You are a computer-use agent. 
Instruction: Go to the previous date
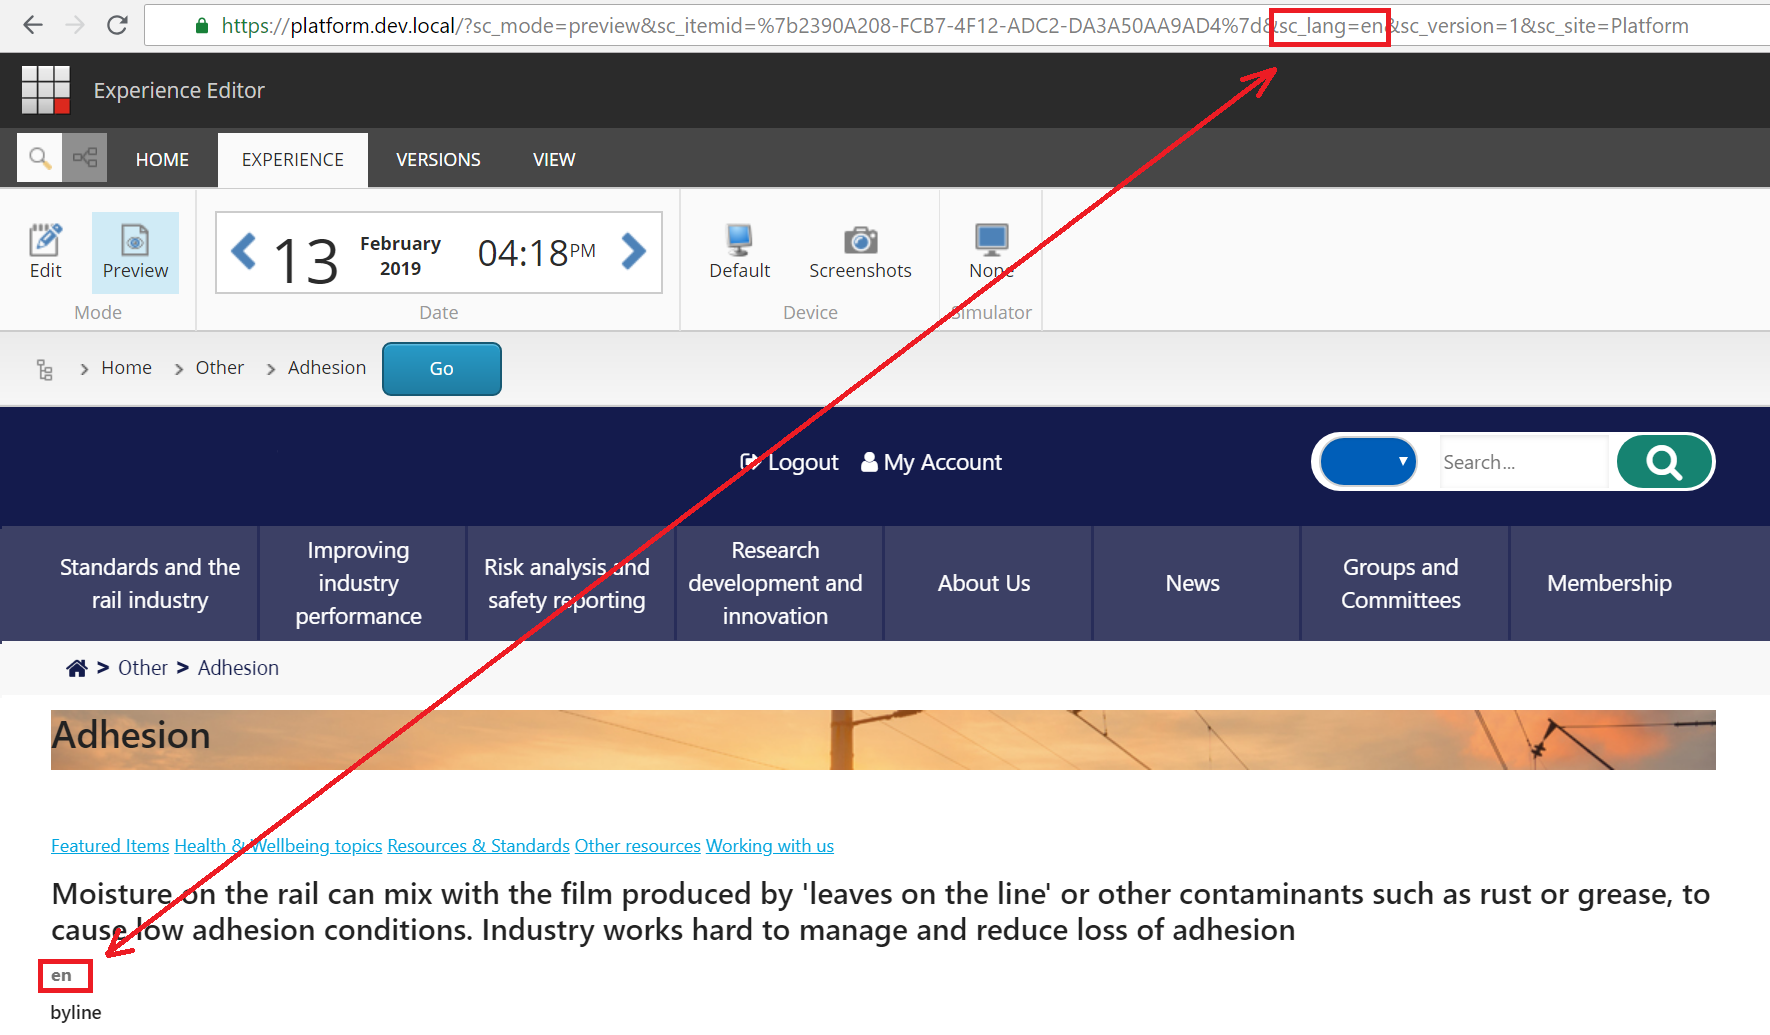pos(243,251)
